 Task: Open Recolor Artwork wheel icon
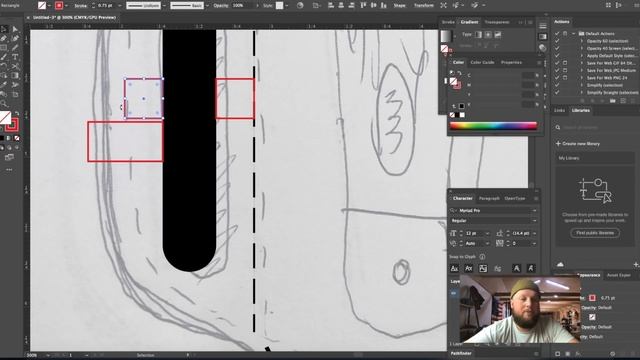(300, 5)
